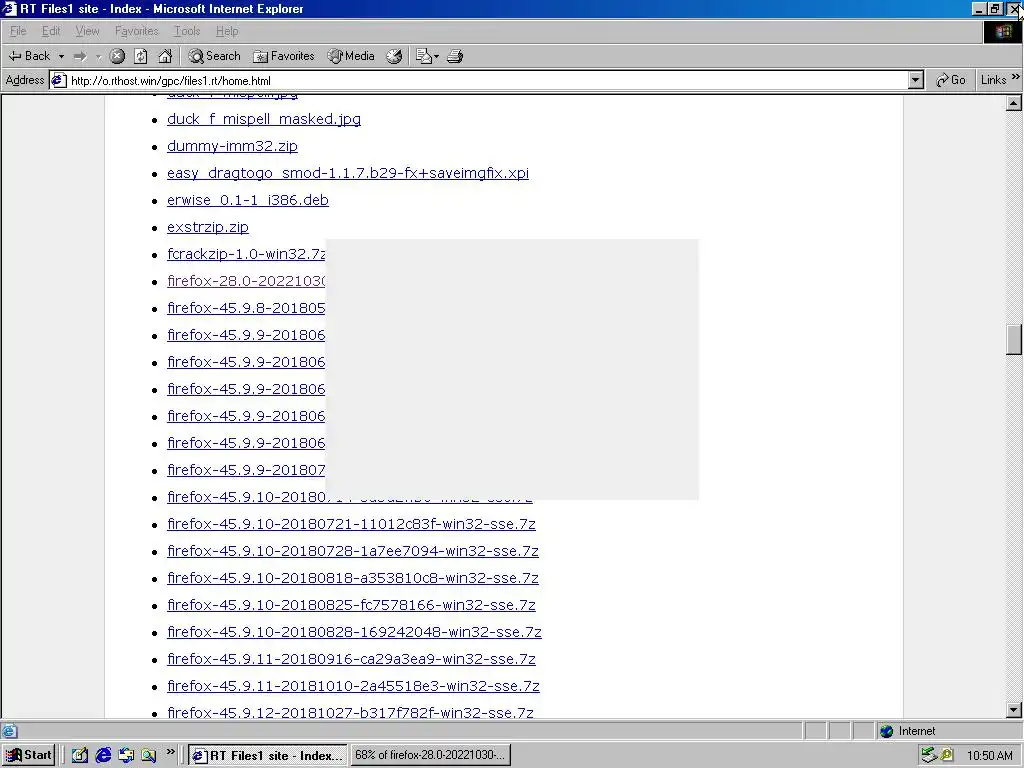This screenshot has width=1024, height=768.
Task: Click the Forward navigation arrow
Action: click(x=80, y=56)
